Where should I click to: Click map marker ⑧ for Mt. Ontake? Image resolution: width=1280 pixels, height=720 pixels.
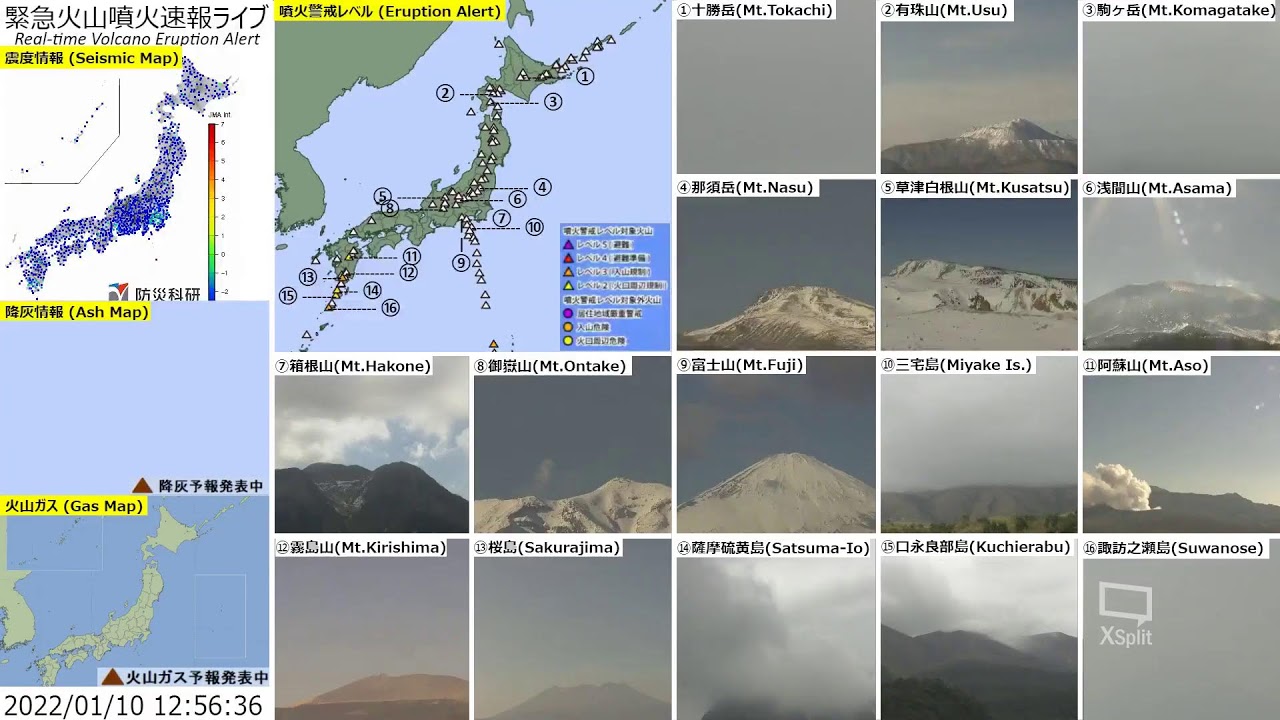click(x=390, y=208)
